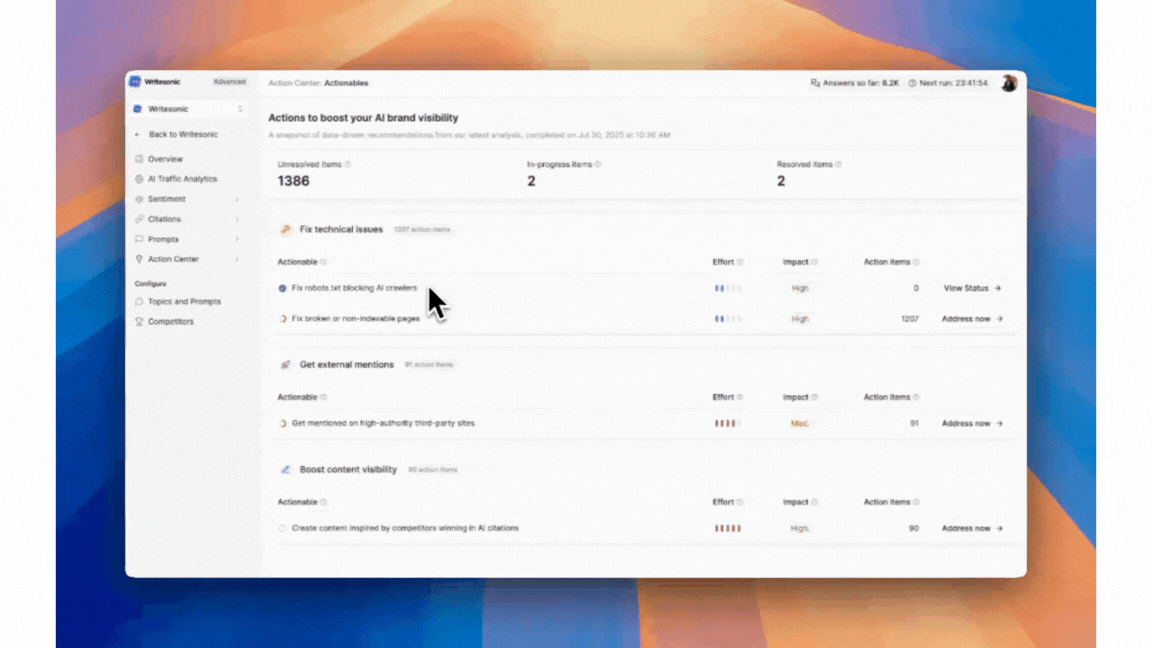
Task: Click Impact info icon in external mentions
Action: [815, 397]
